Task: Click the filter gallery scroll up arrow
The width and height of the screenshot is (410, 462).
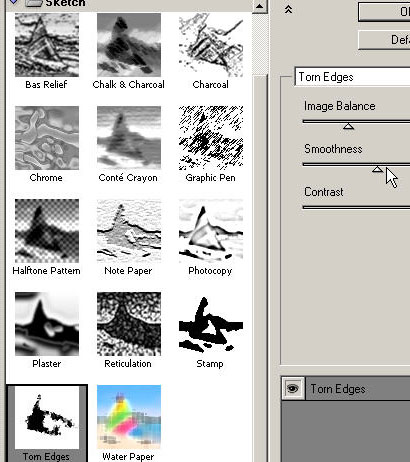Action: click(260, 6)
